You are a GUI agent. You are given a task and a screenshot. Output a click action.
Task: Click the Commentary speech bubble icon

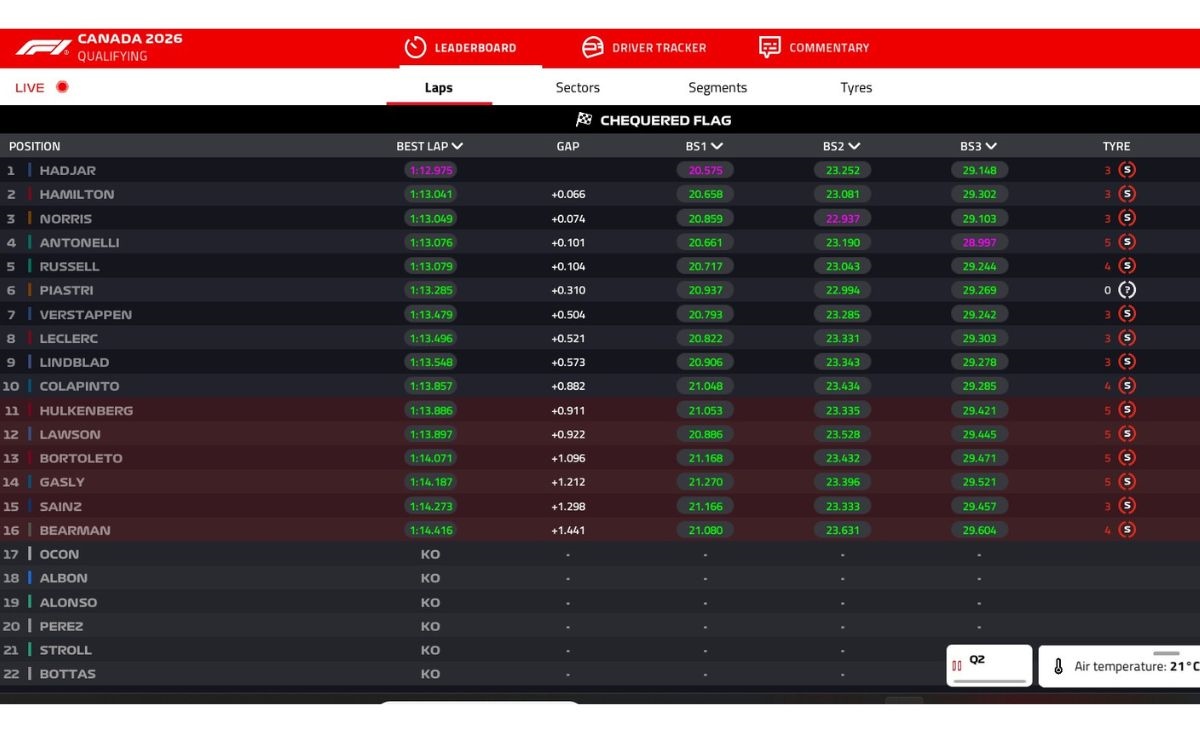click(770, 47)
